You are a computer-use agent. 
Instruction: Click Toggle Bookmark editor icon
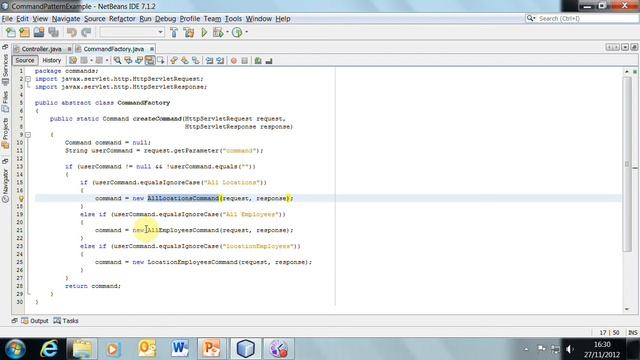196,60
